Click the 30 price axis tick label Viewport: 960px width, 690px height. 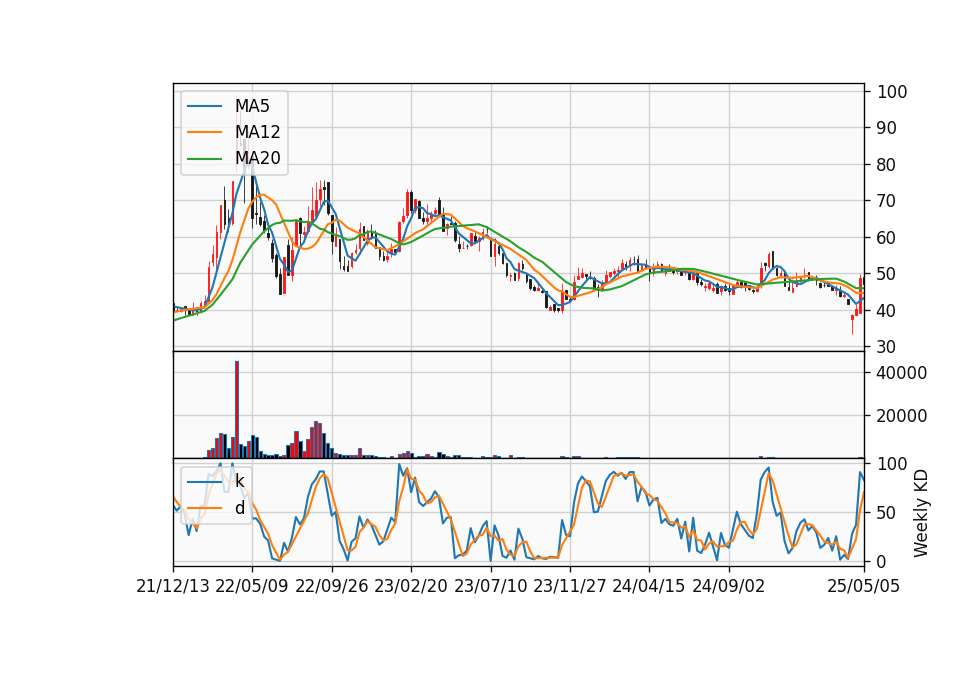pyautogui.click(x=887, y=347)
